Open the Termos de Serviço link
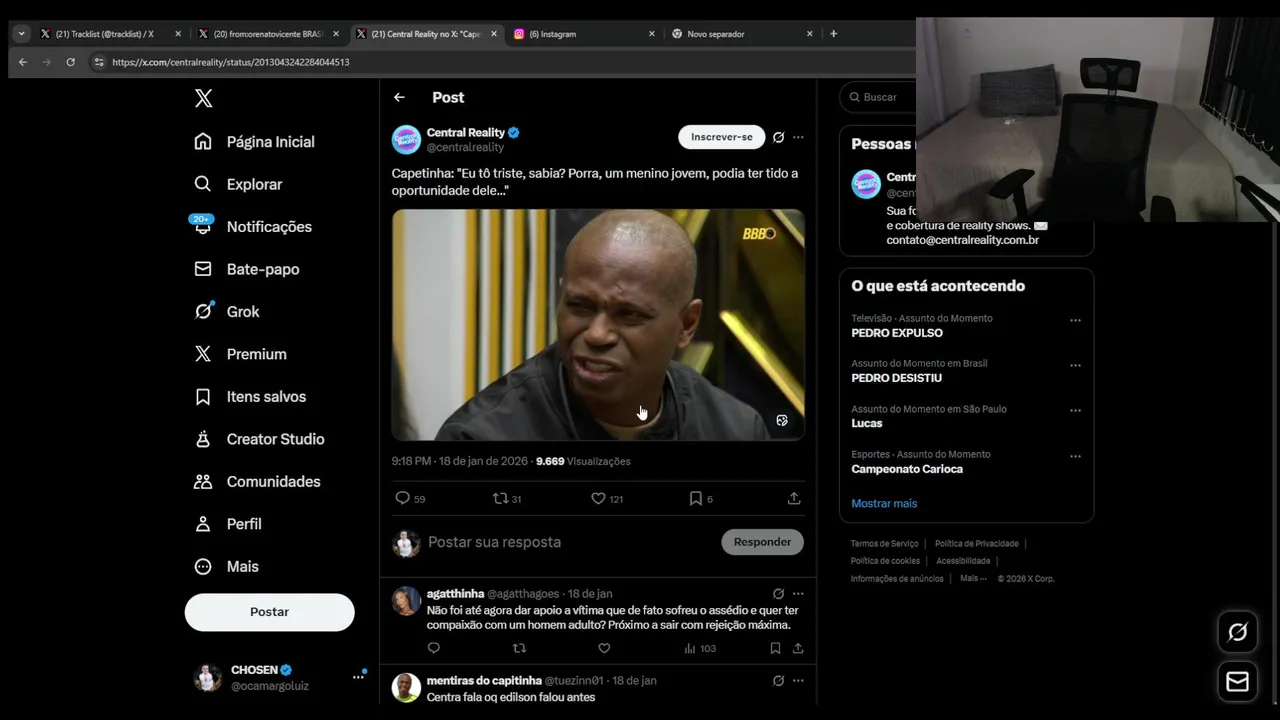Image resolution: width=1280 pixels, height=720 pixels. click(884, 544)
